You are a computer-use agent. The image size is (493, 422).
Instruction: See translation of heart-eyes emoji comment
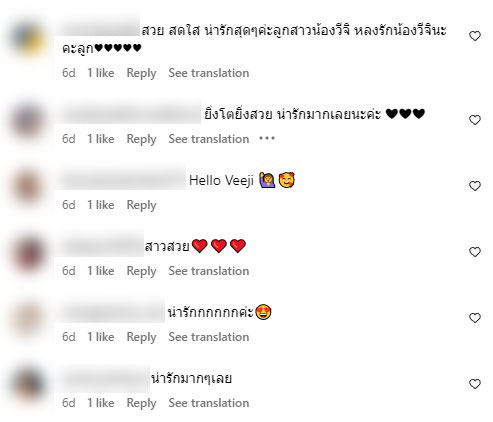(209, 337)
